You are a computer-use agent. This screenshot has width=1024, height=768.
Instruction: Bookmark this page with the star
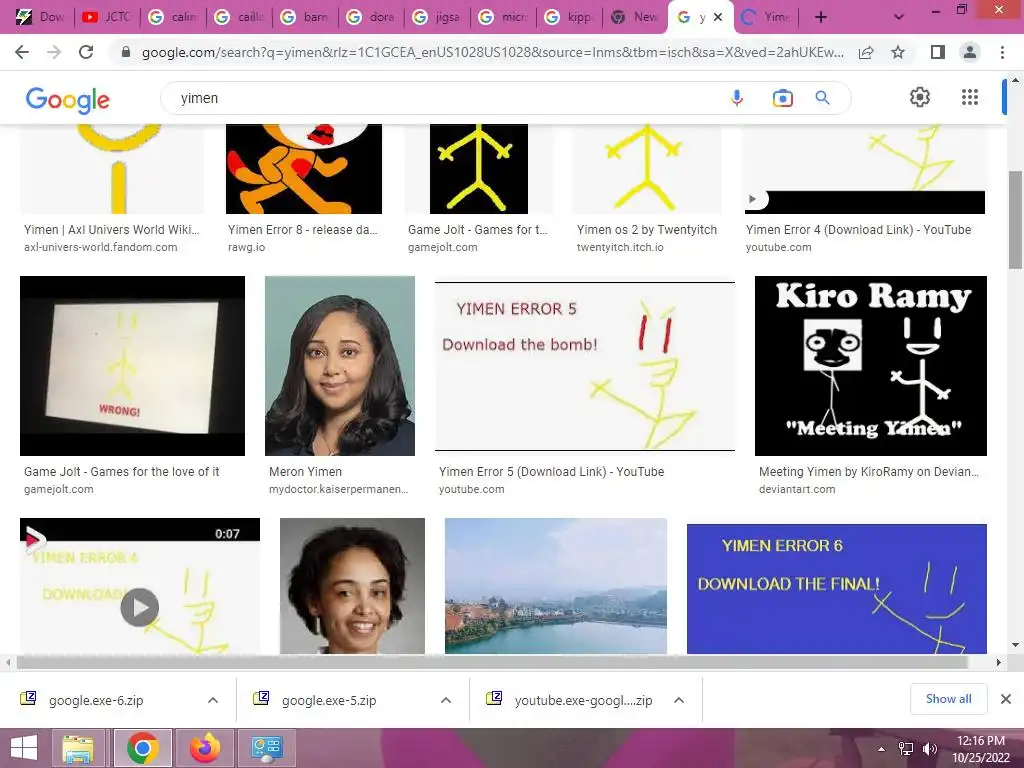click(x=898, y=52)
